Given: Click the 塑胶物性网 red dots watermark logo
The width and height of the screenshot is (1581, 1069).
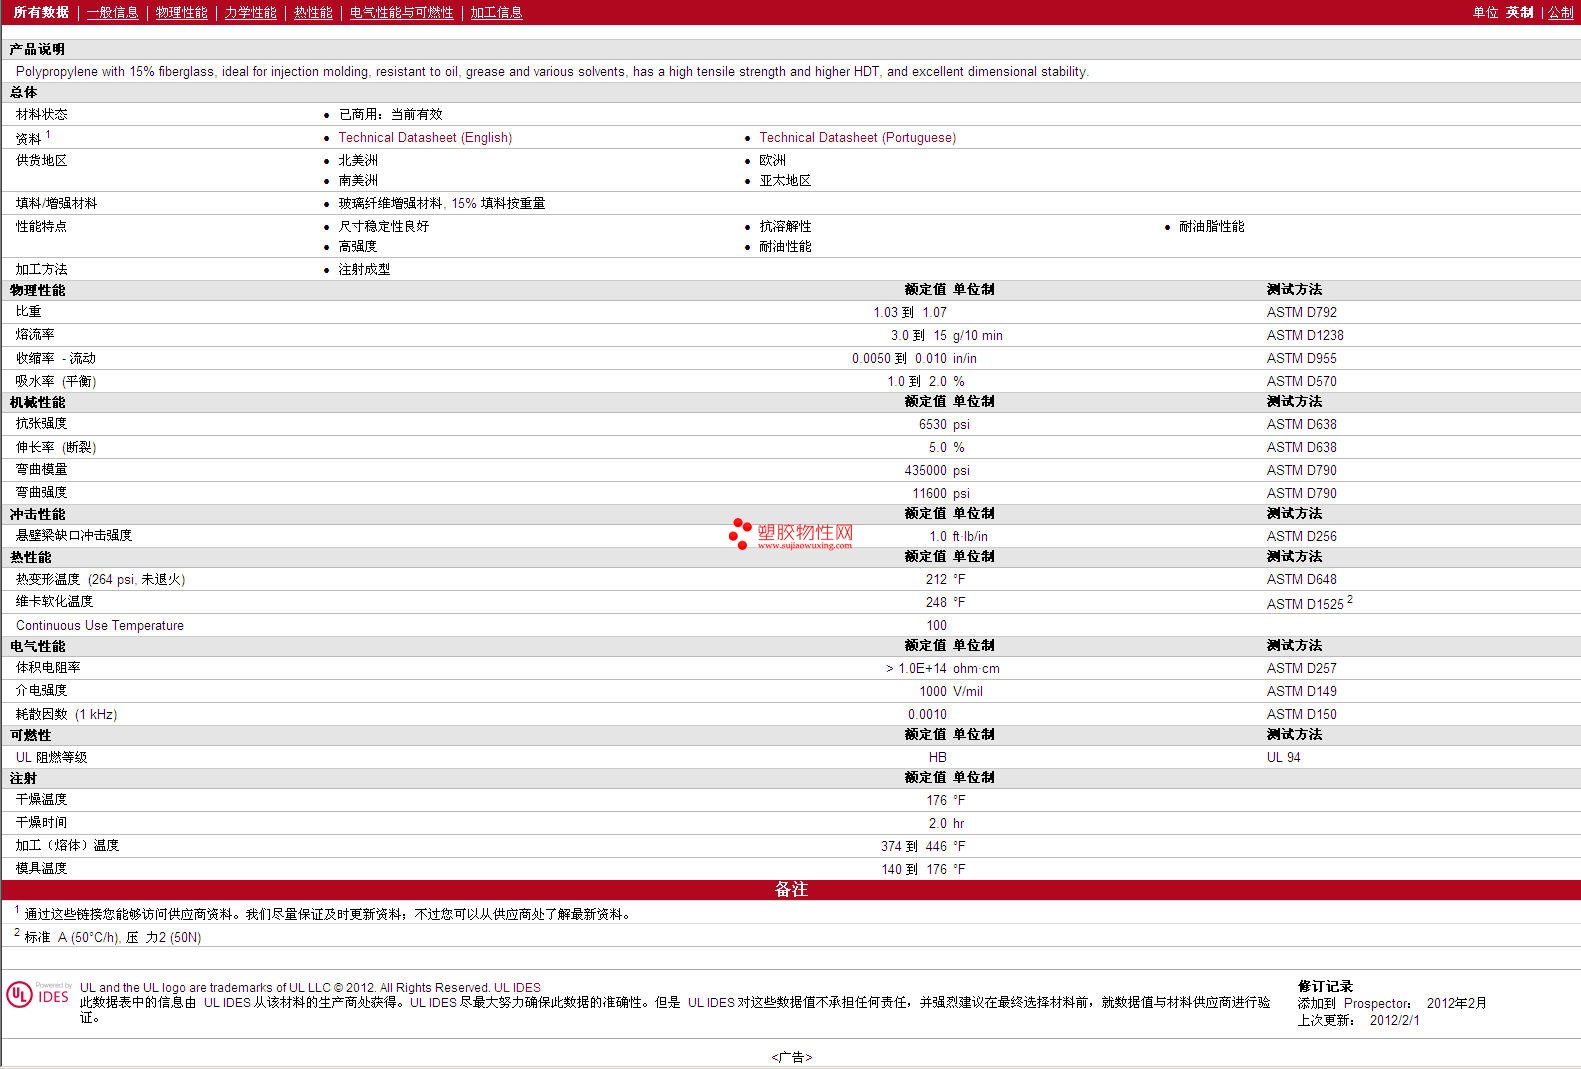Looking at the screenshot, I should [x=740, y=534].
